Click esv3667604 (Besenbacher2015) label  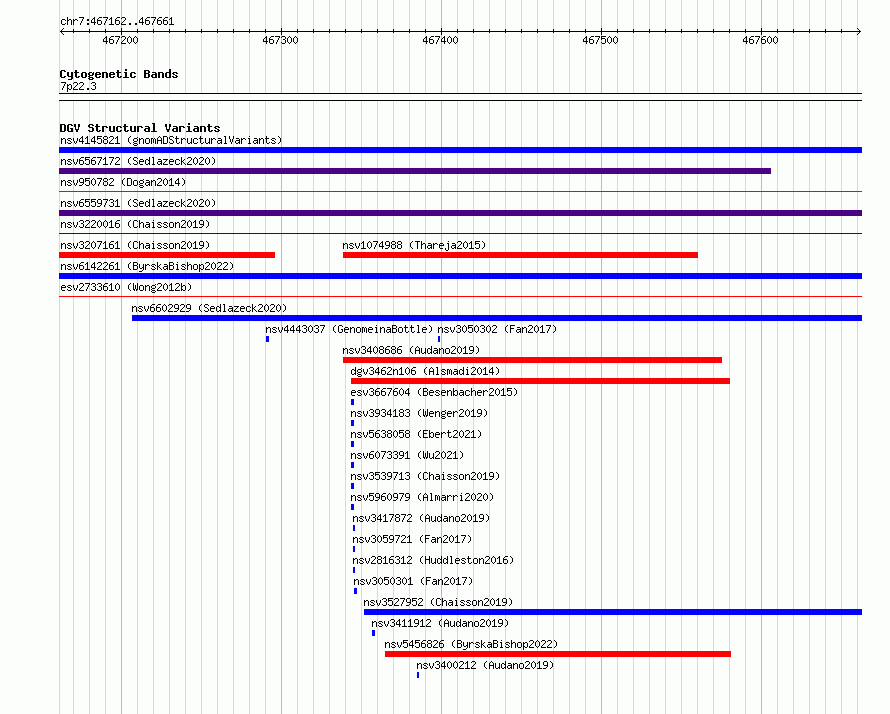[434, 392]
